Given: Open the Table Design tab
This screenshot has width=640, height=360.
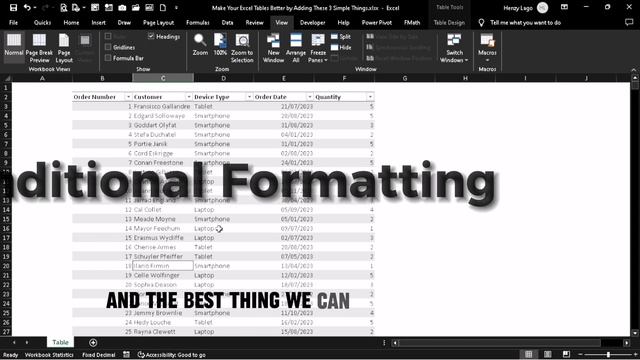Looking at the screenshot, I should [449, 22].
